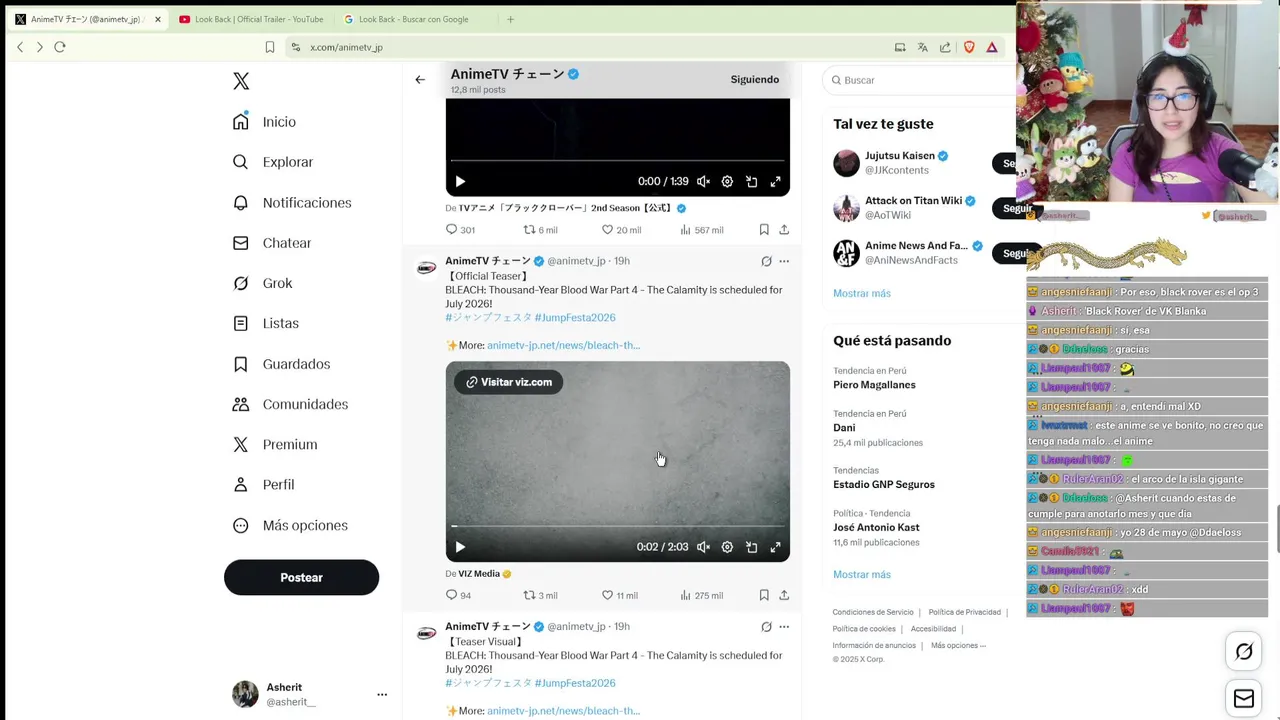Click the X logo in the sidebar
This screenshot has width=1280, height=720.
241,81
